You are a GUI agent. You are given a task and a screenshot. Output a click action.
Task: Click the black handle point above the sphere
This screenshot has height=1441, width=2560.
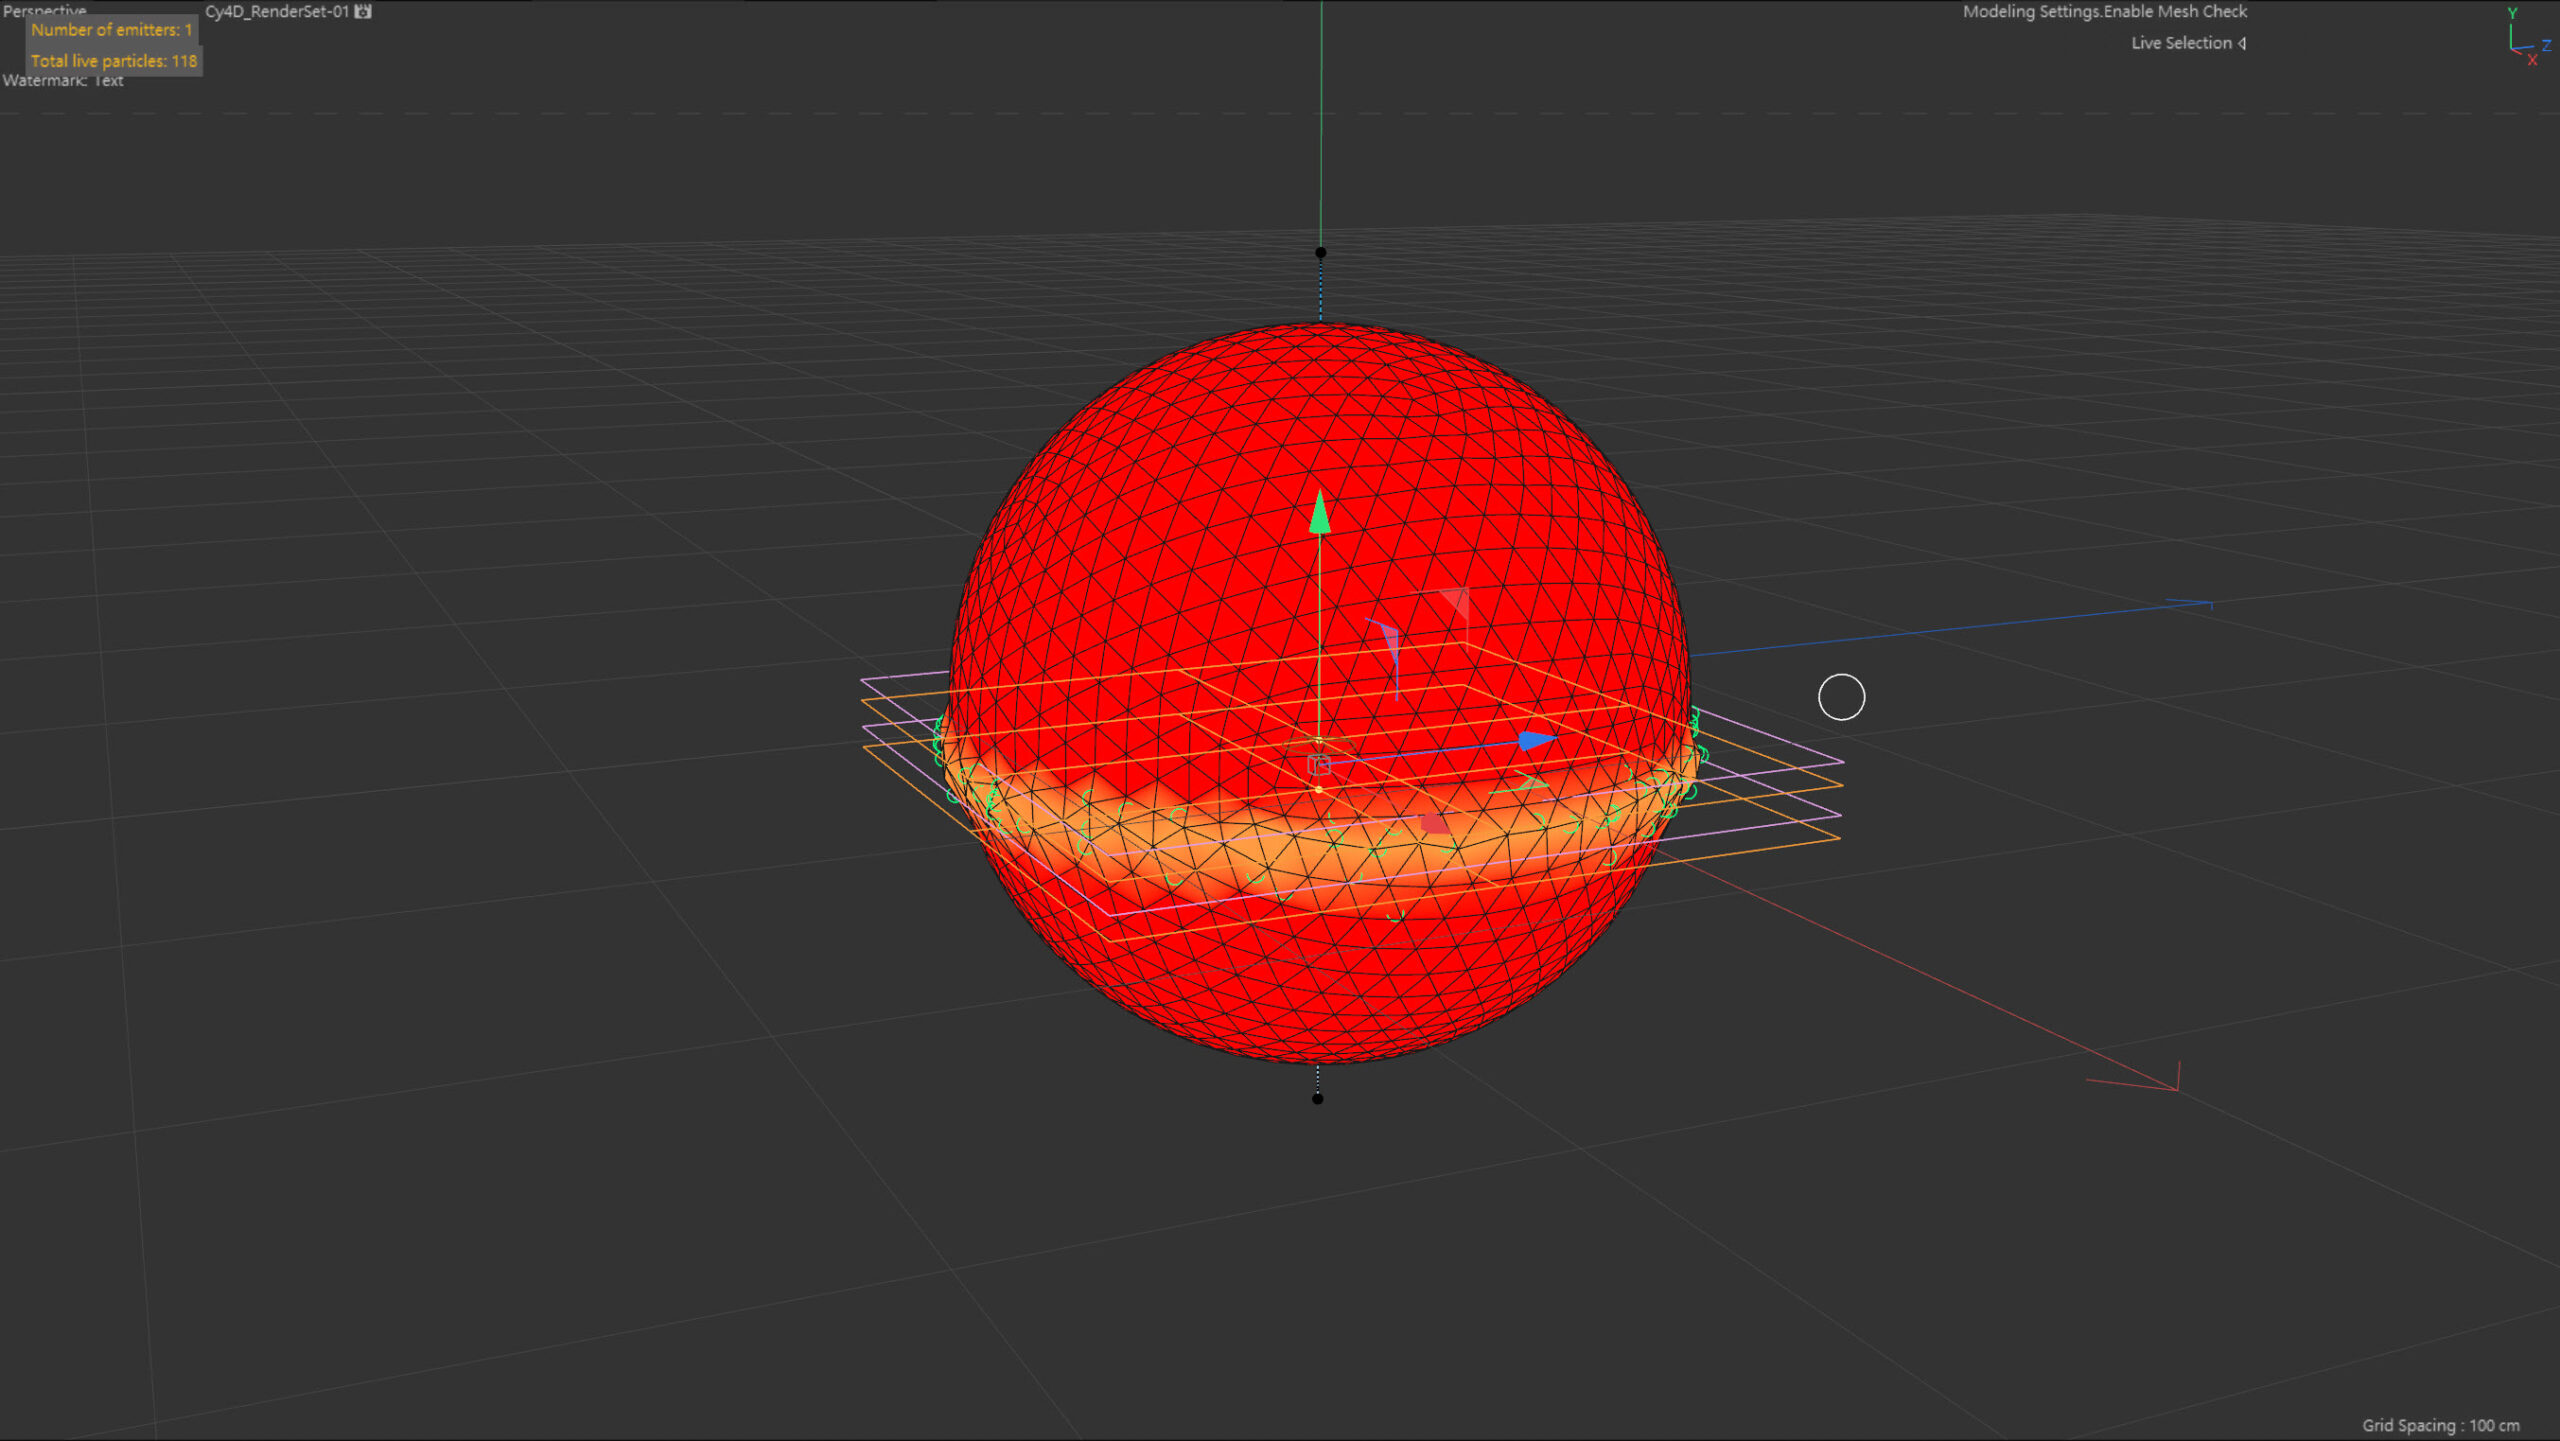click(1320, 253)
